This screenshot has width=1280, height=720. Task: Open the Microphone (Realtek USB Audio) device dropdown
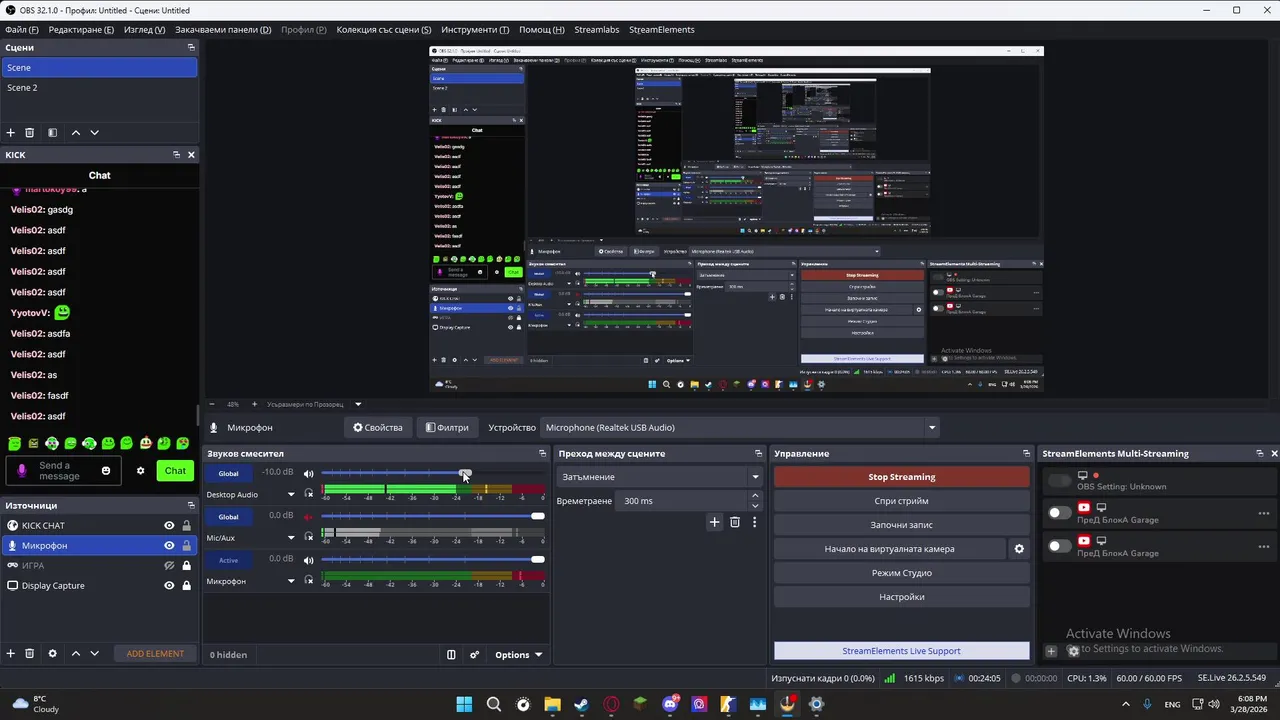click(x=740, y=428)
